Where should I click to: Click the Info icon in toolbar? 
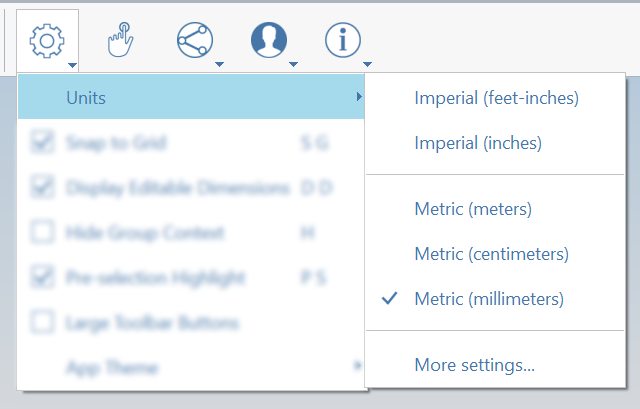click(x=342, y=40)
